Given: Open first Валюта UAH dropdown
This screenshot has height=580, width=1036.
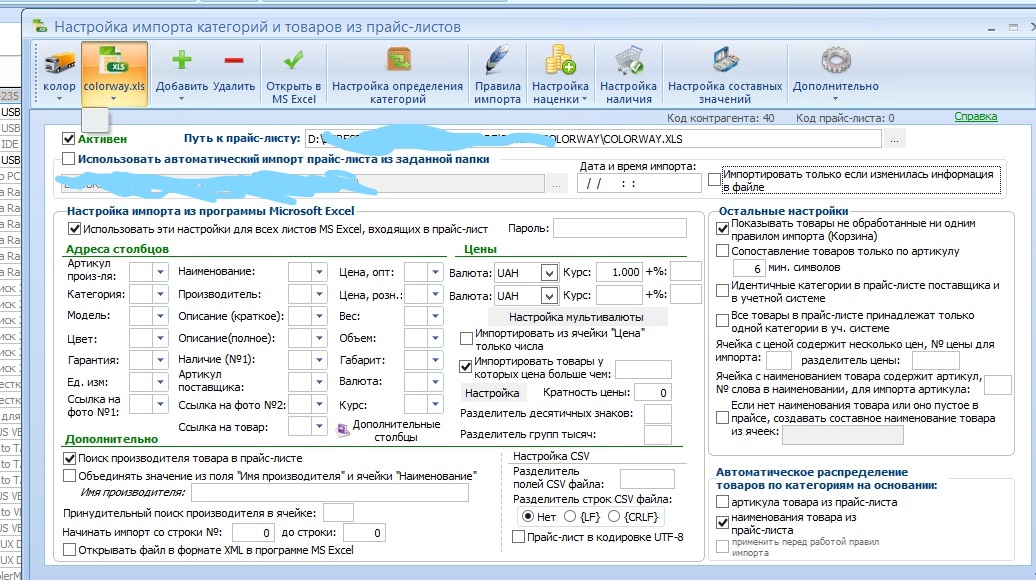Looking at the screenshot, I should [x=549, y=272].
